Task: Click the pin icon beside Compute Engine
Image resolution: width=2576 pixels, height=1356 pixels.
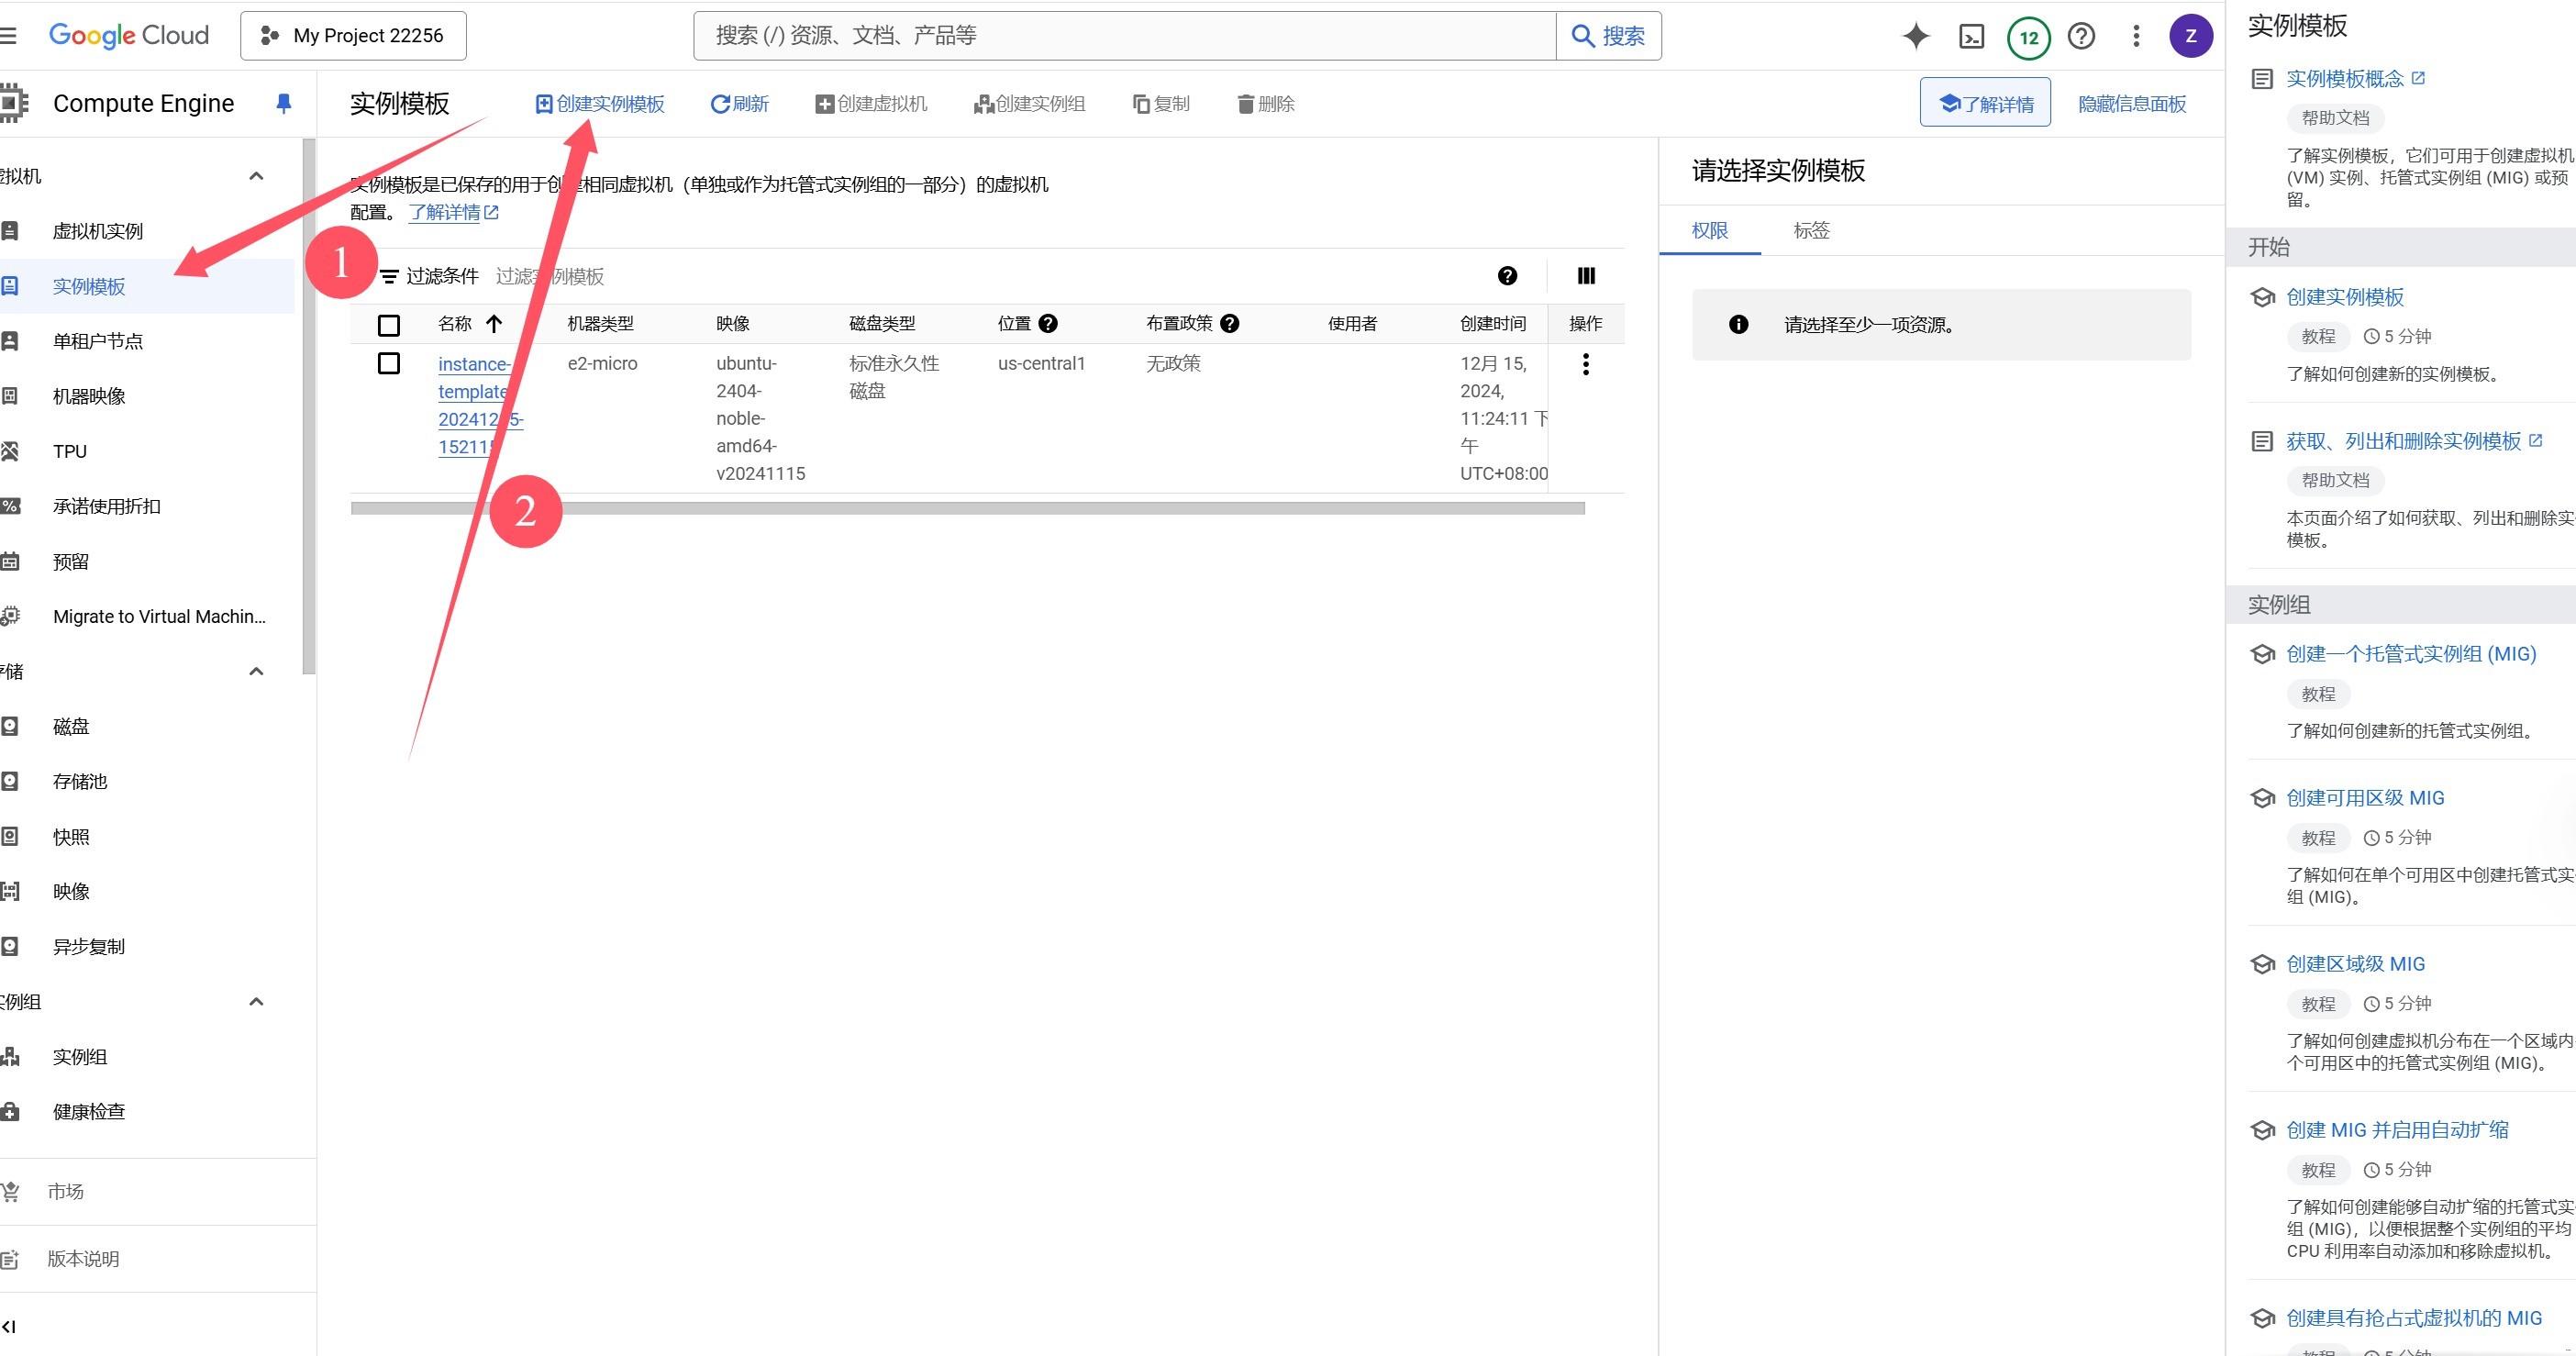Action: (x=283, y=103)
